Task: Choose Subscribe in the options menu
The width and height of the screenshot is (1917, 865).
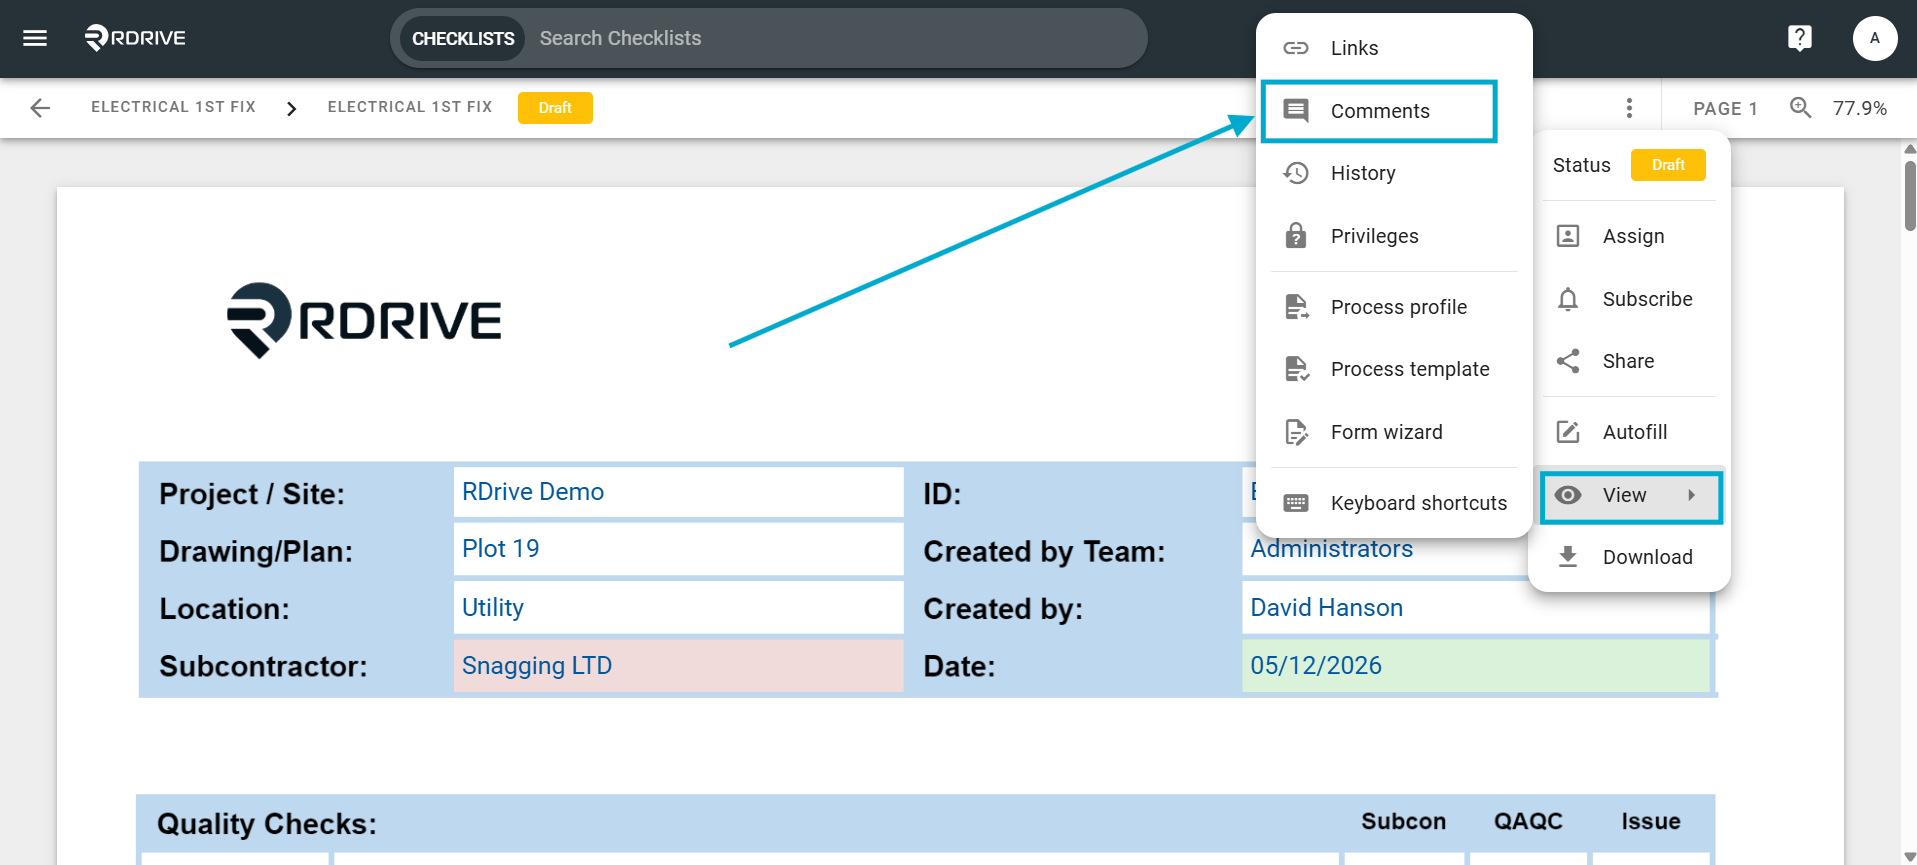Action: (x=1630, y=299)
